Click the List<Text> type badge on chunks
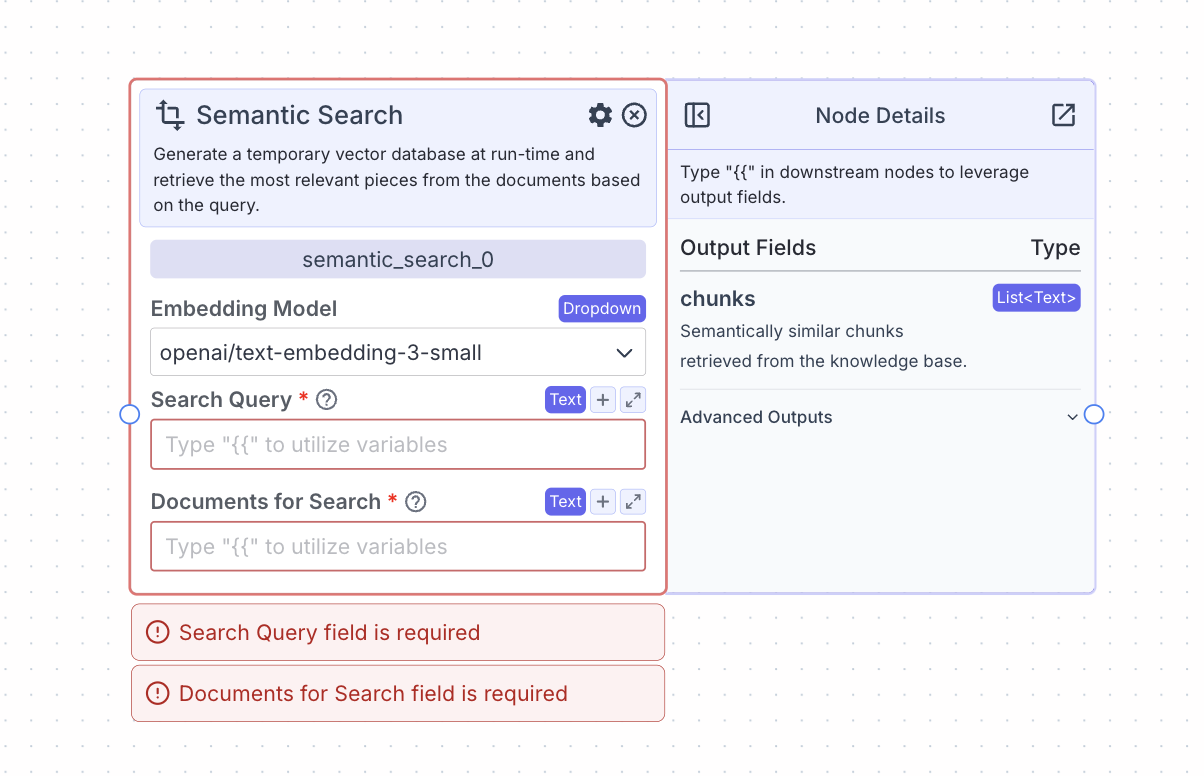The height and width of the screenshot is (776, 1204). (1036, 297)
